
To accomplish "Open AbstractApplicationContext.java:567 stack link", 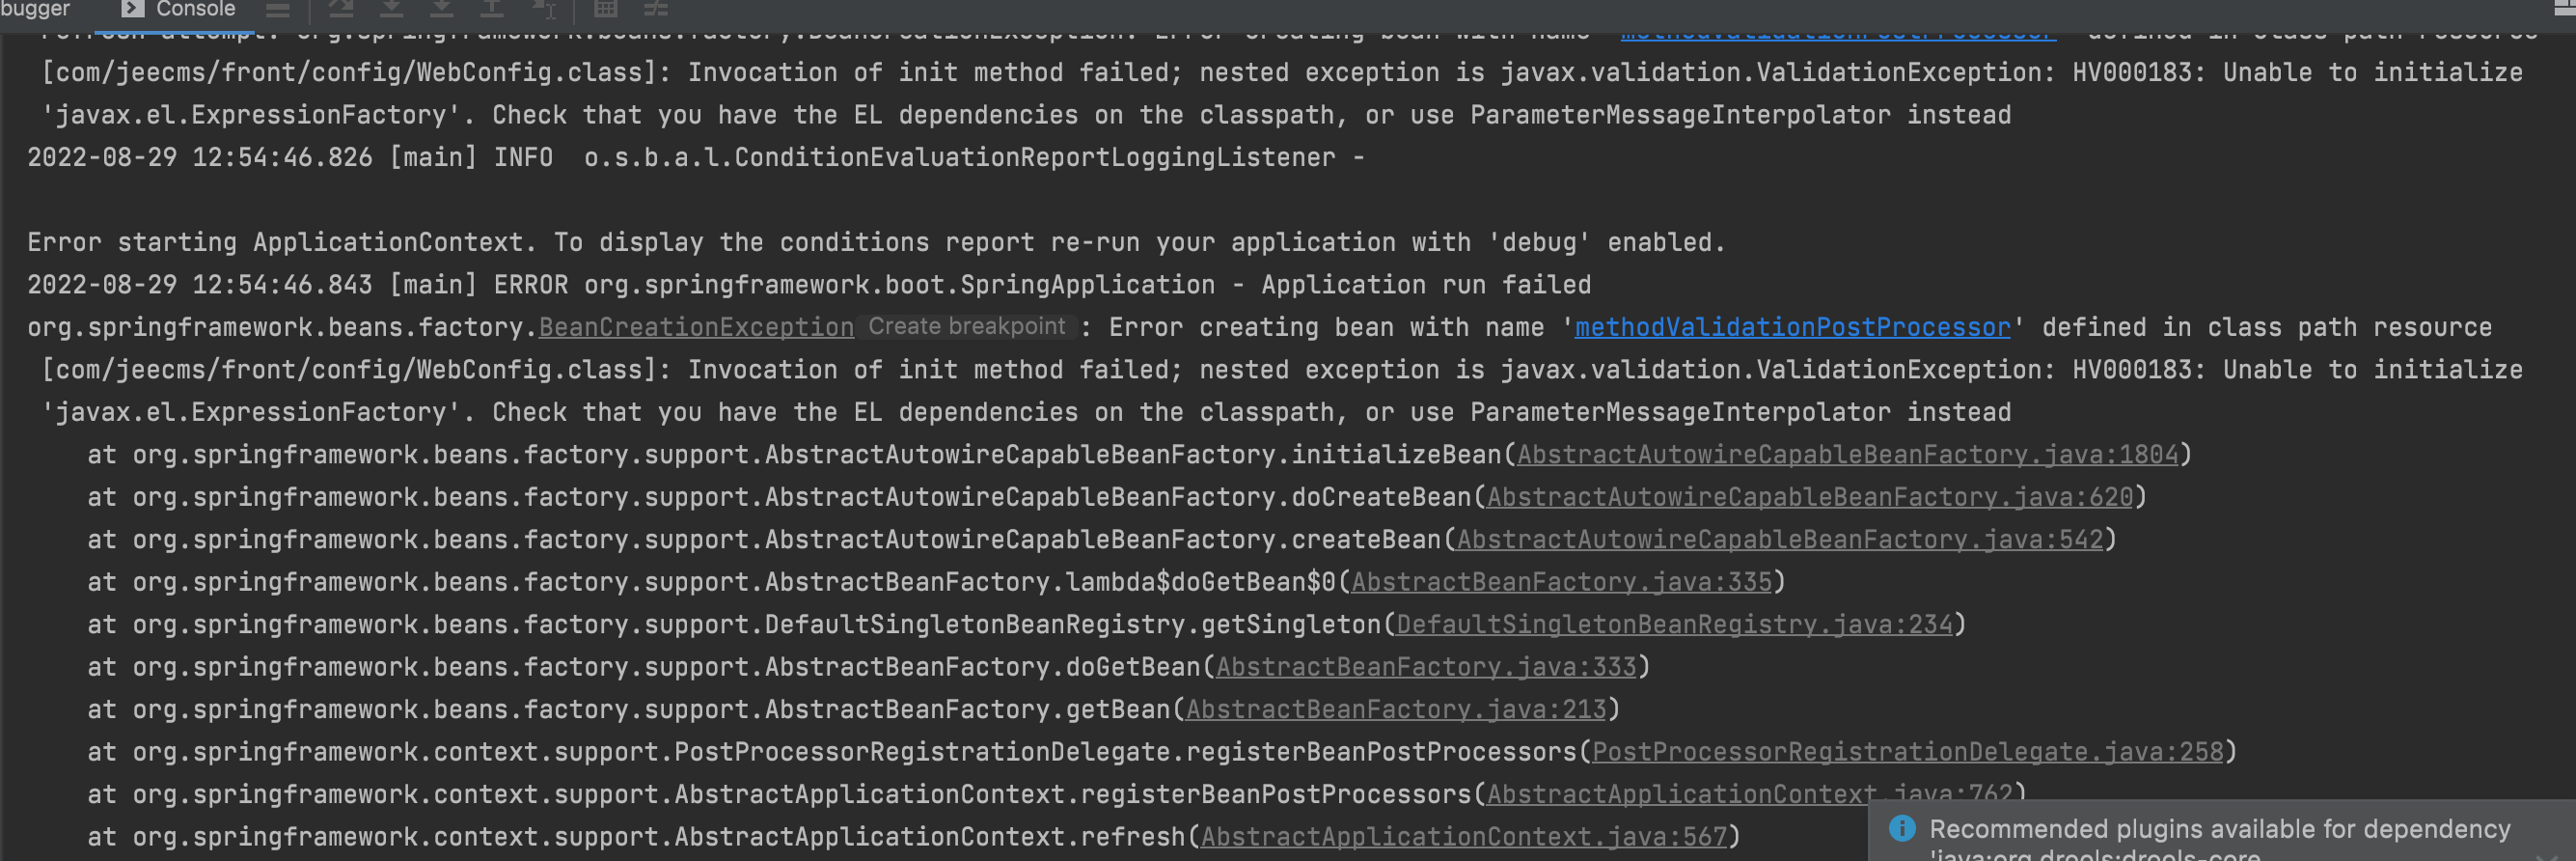I will [1463, 837].
